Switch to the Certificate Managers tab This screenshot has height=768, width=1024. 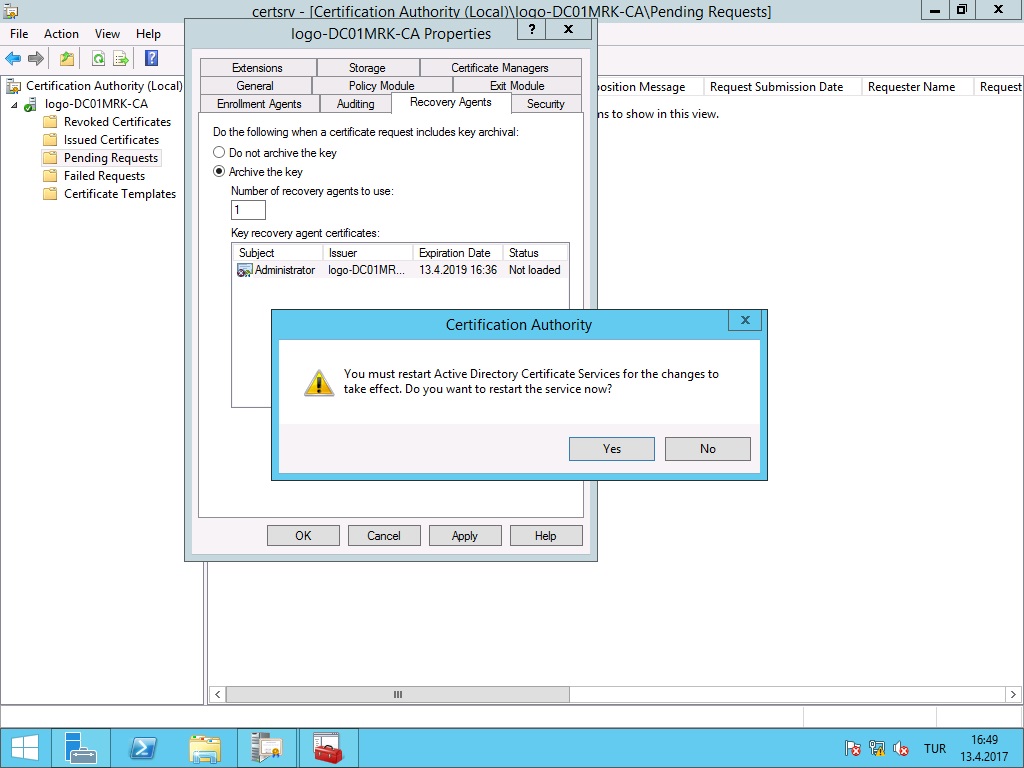[500, 68]
